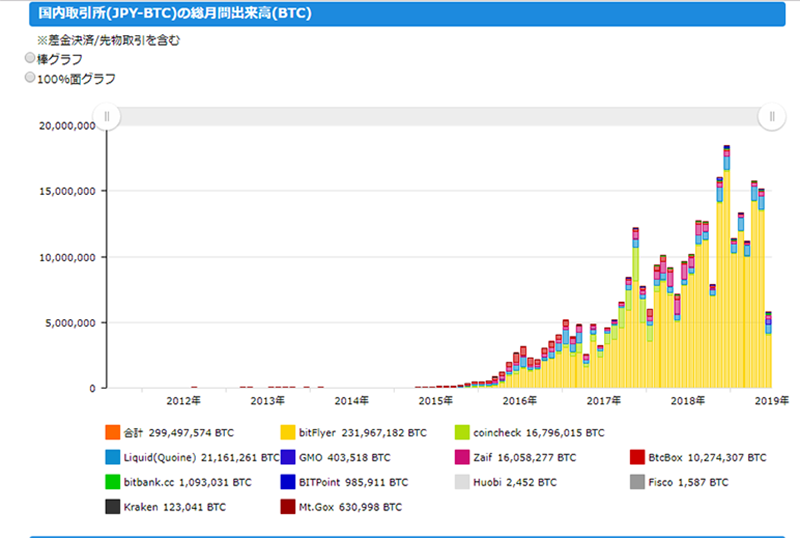This screenshot has width=800, height=538.
Task: Click the 100%面グラフ label text
Action: click(77, 79)
